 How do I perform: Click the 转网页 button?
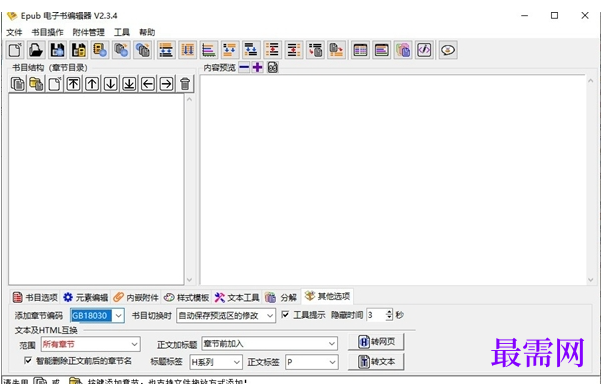pos(376,342)
